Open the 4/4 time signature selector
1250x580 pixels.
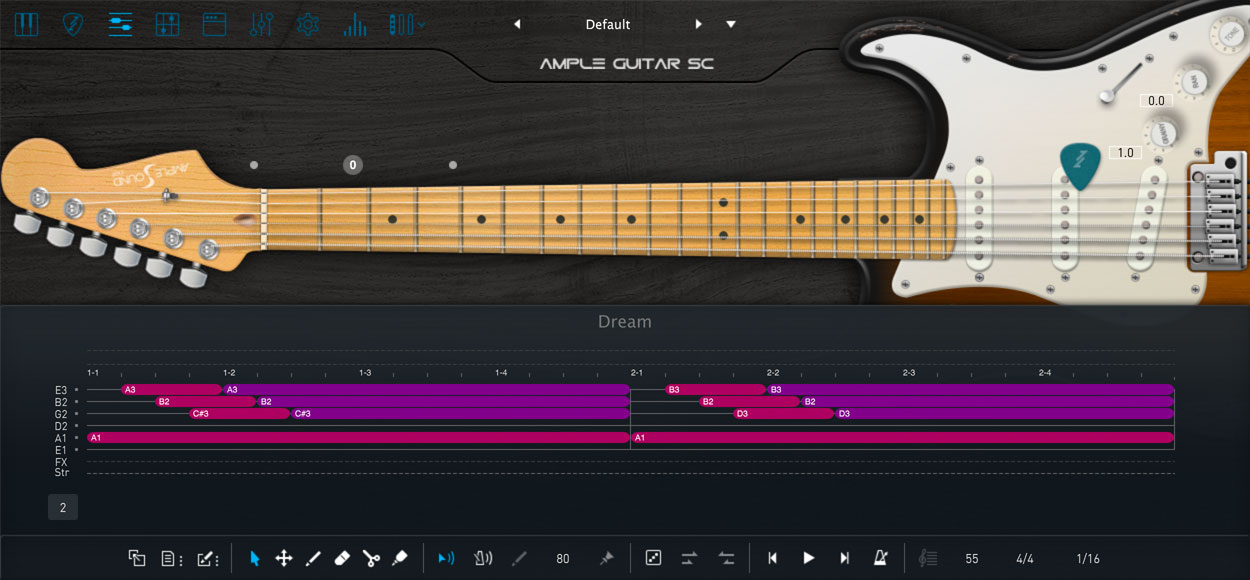coord(1025,559)
